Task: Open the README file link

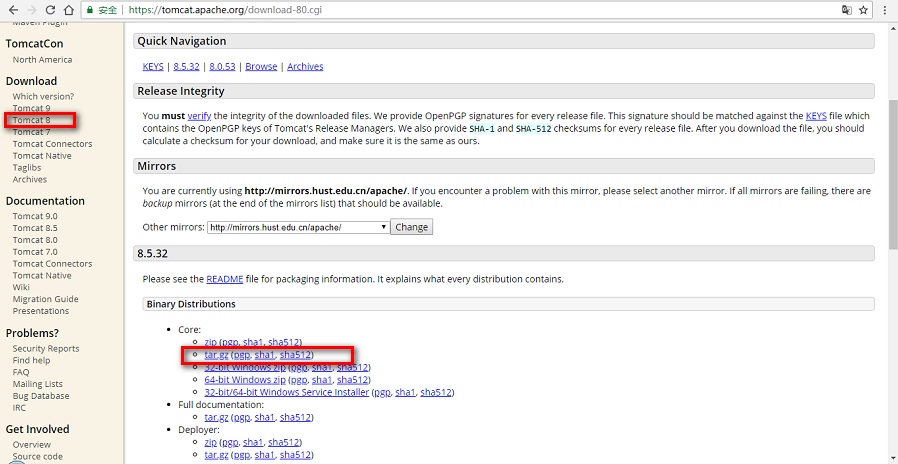Action: (225, 280)
